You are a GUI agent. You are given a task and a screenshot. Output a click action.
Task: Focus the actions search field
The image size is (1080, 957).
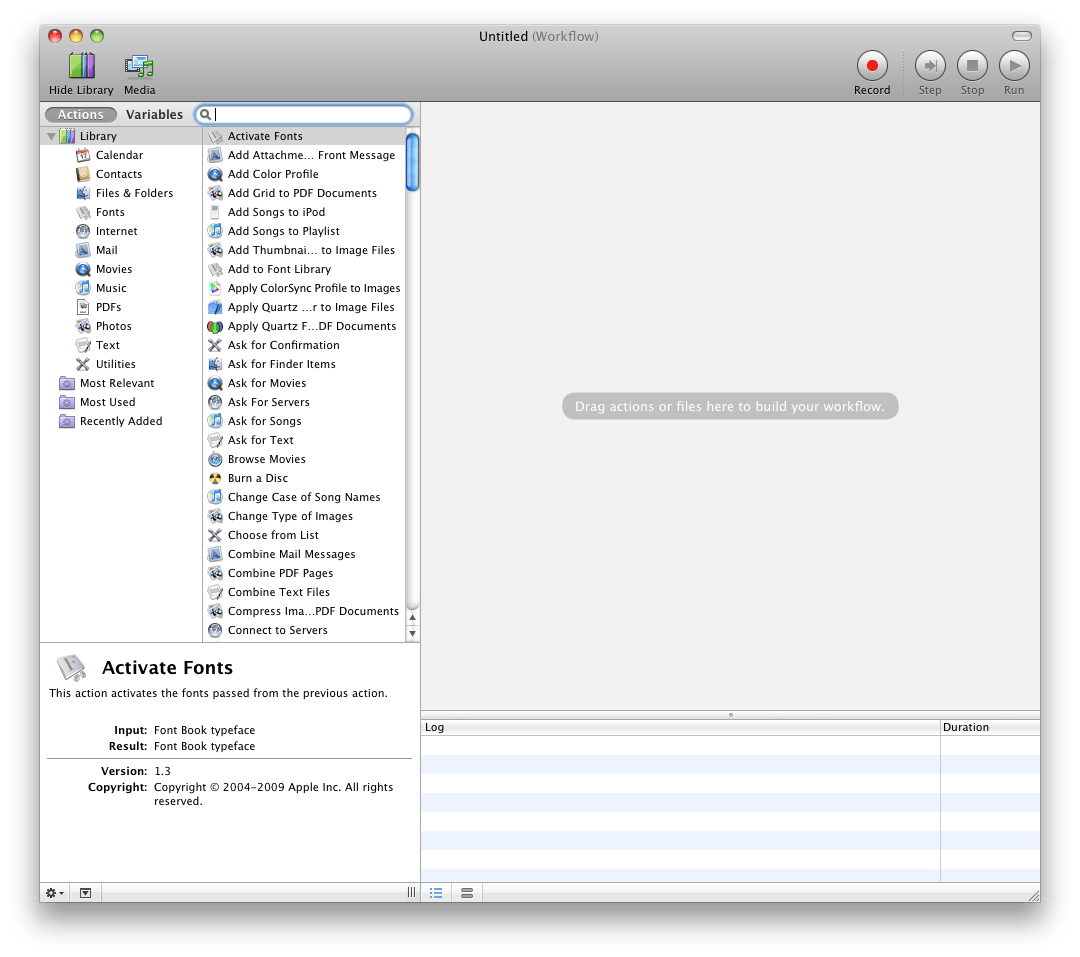[304, 114]
